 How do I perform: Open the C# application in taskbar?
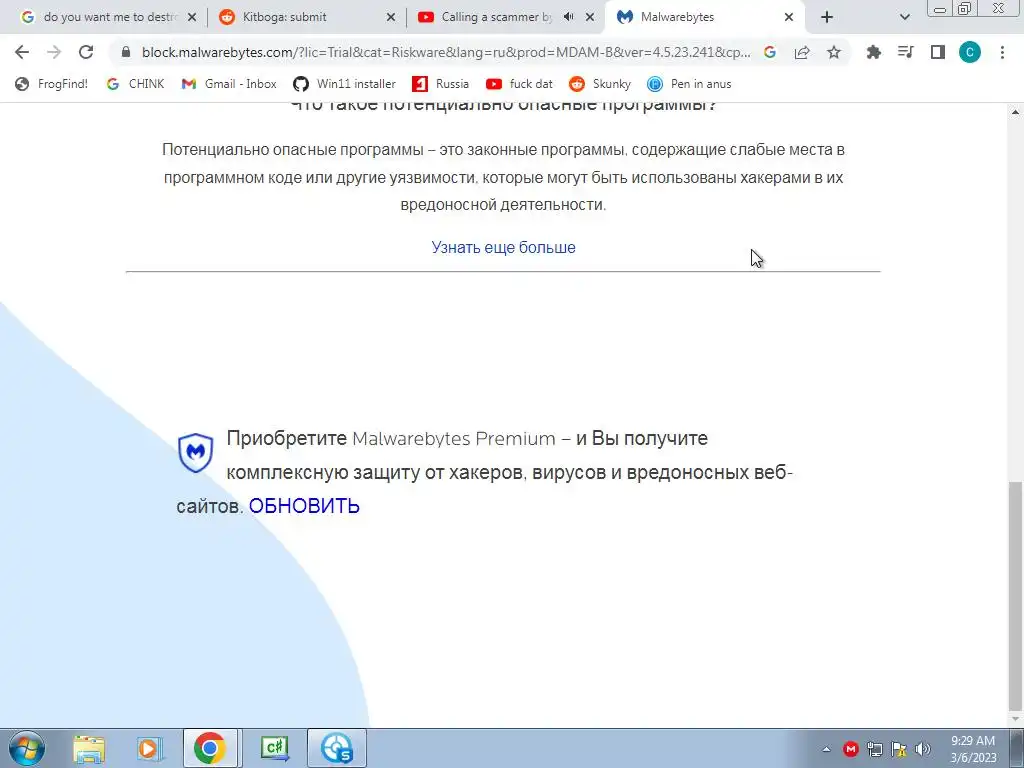click(274, 748)
